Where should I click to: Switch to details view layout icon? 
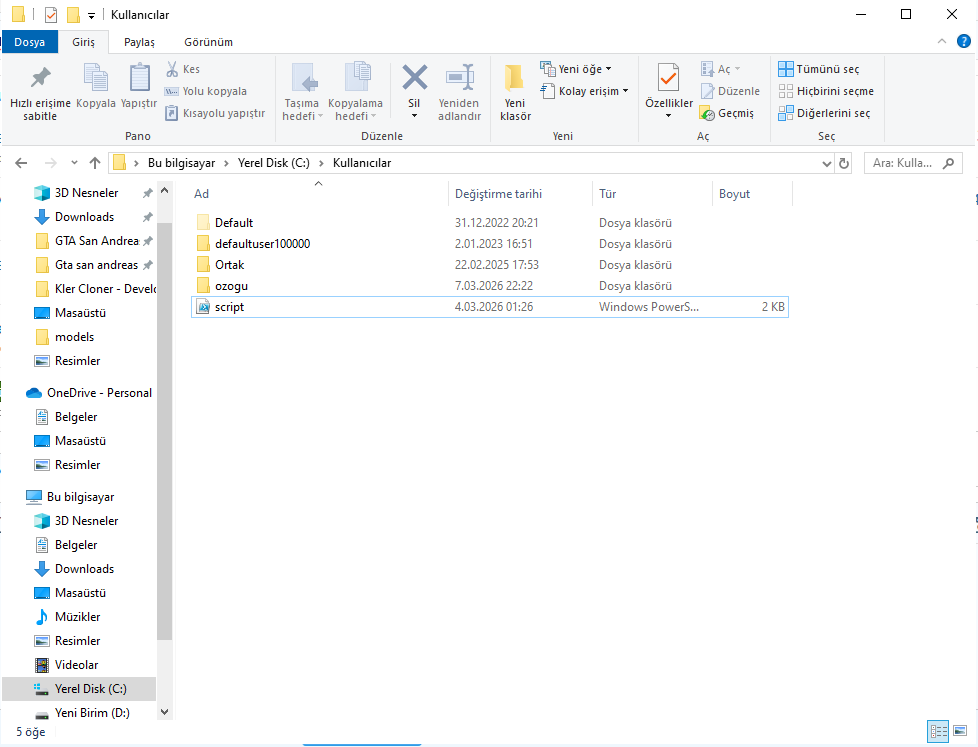938,731
